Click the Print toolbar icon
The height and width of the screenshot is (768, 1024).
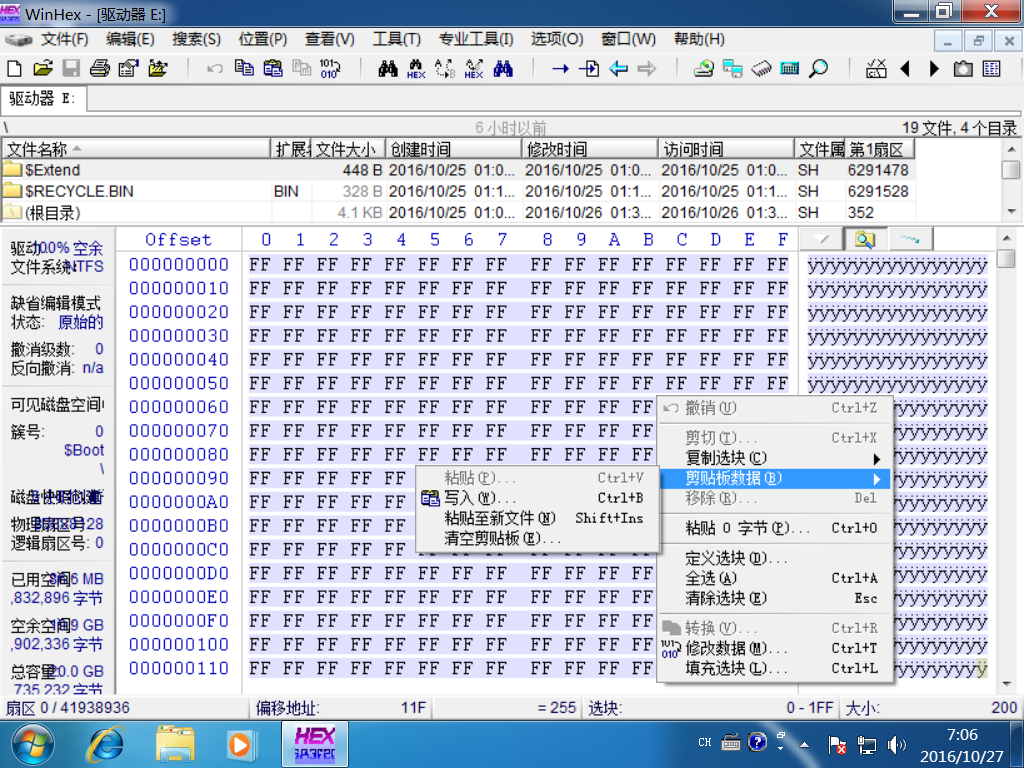click(100, 68)
